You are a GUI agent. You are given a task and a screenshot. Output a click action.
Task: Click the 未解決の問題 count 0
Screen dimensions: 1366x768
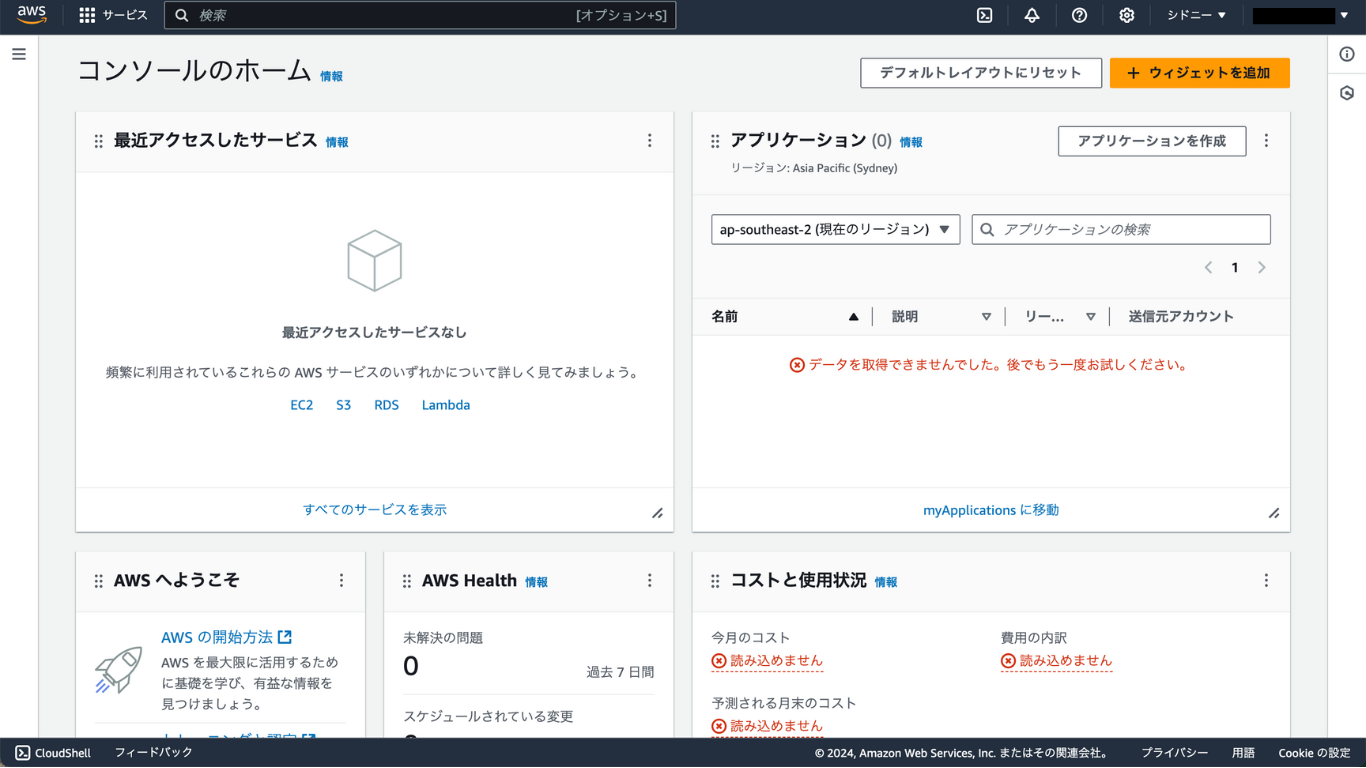point(411,667)
